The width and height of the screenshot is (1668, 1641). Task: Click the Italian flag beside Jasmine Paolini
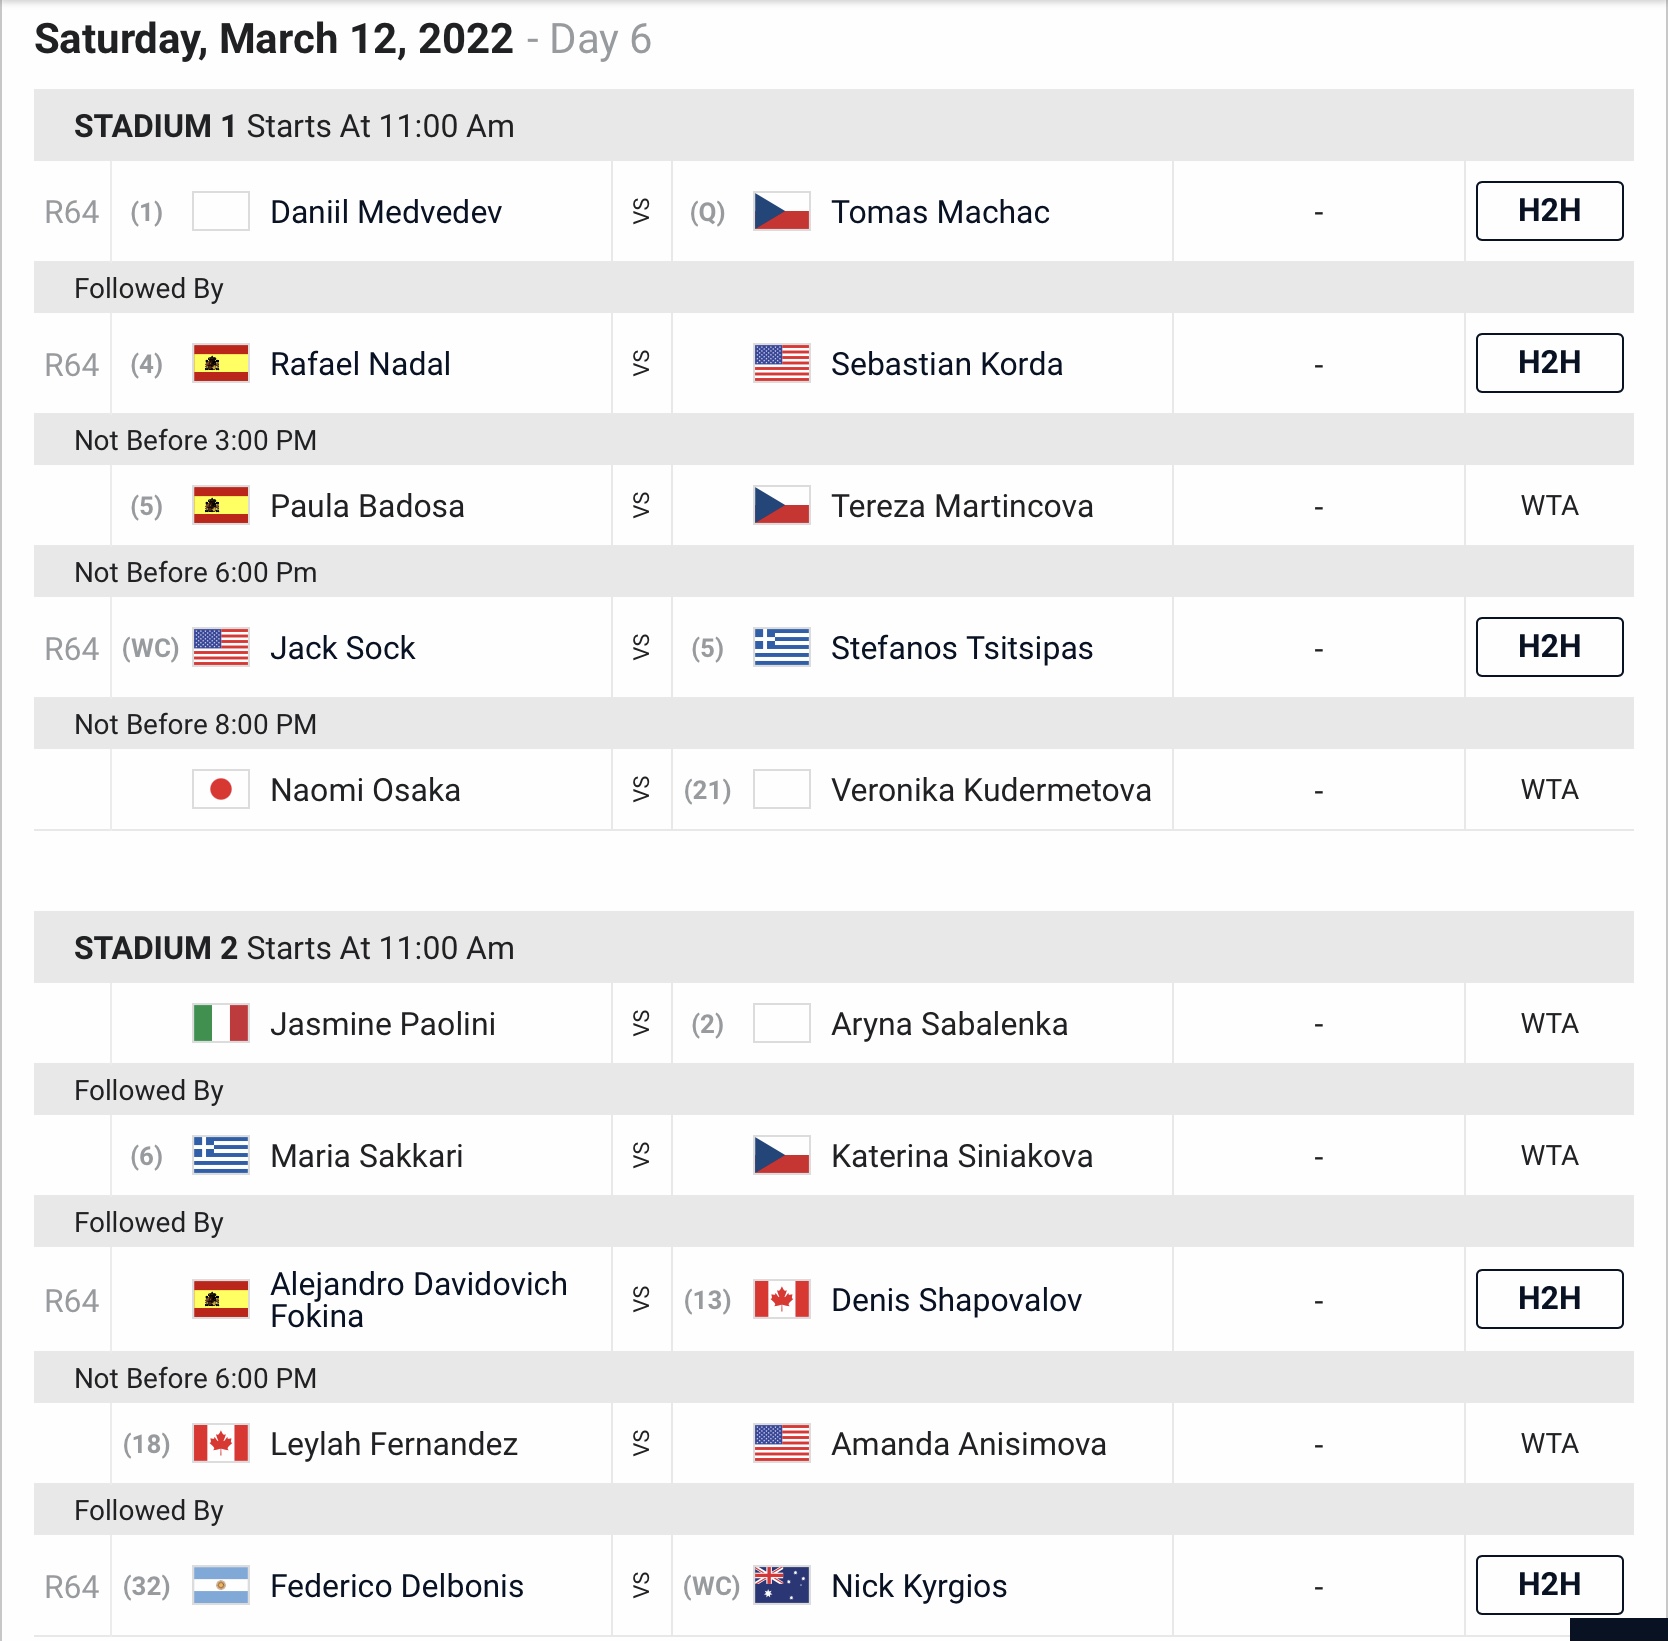[x=221, y=1024]
